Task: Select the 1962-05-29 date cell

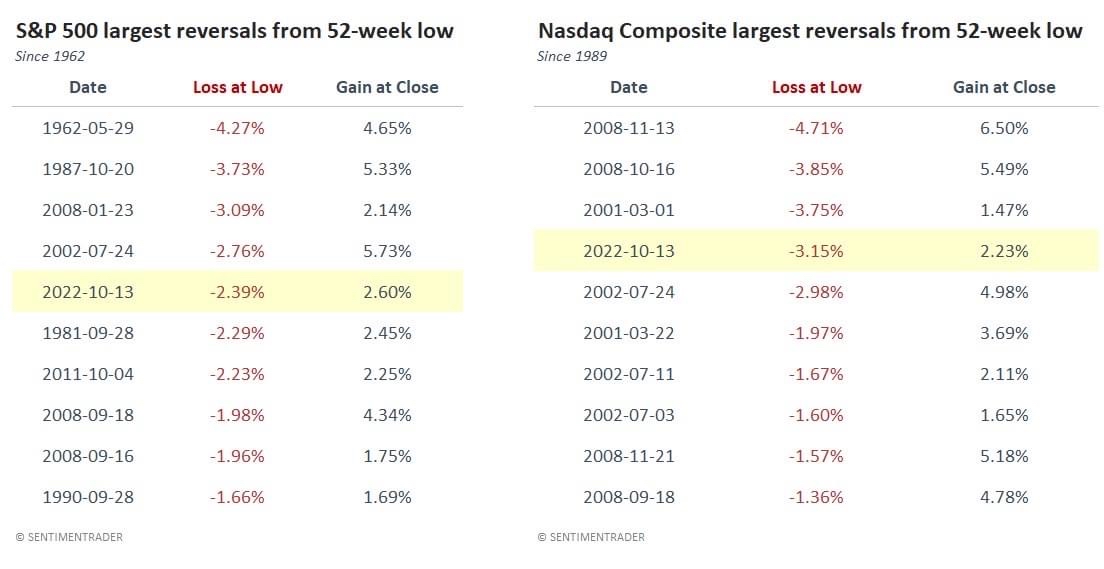Action: (88, 128)
